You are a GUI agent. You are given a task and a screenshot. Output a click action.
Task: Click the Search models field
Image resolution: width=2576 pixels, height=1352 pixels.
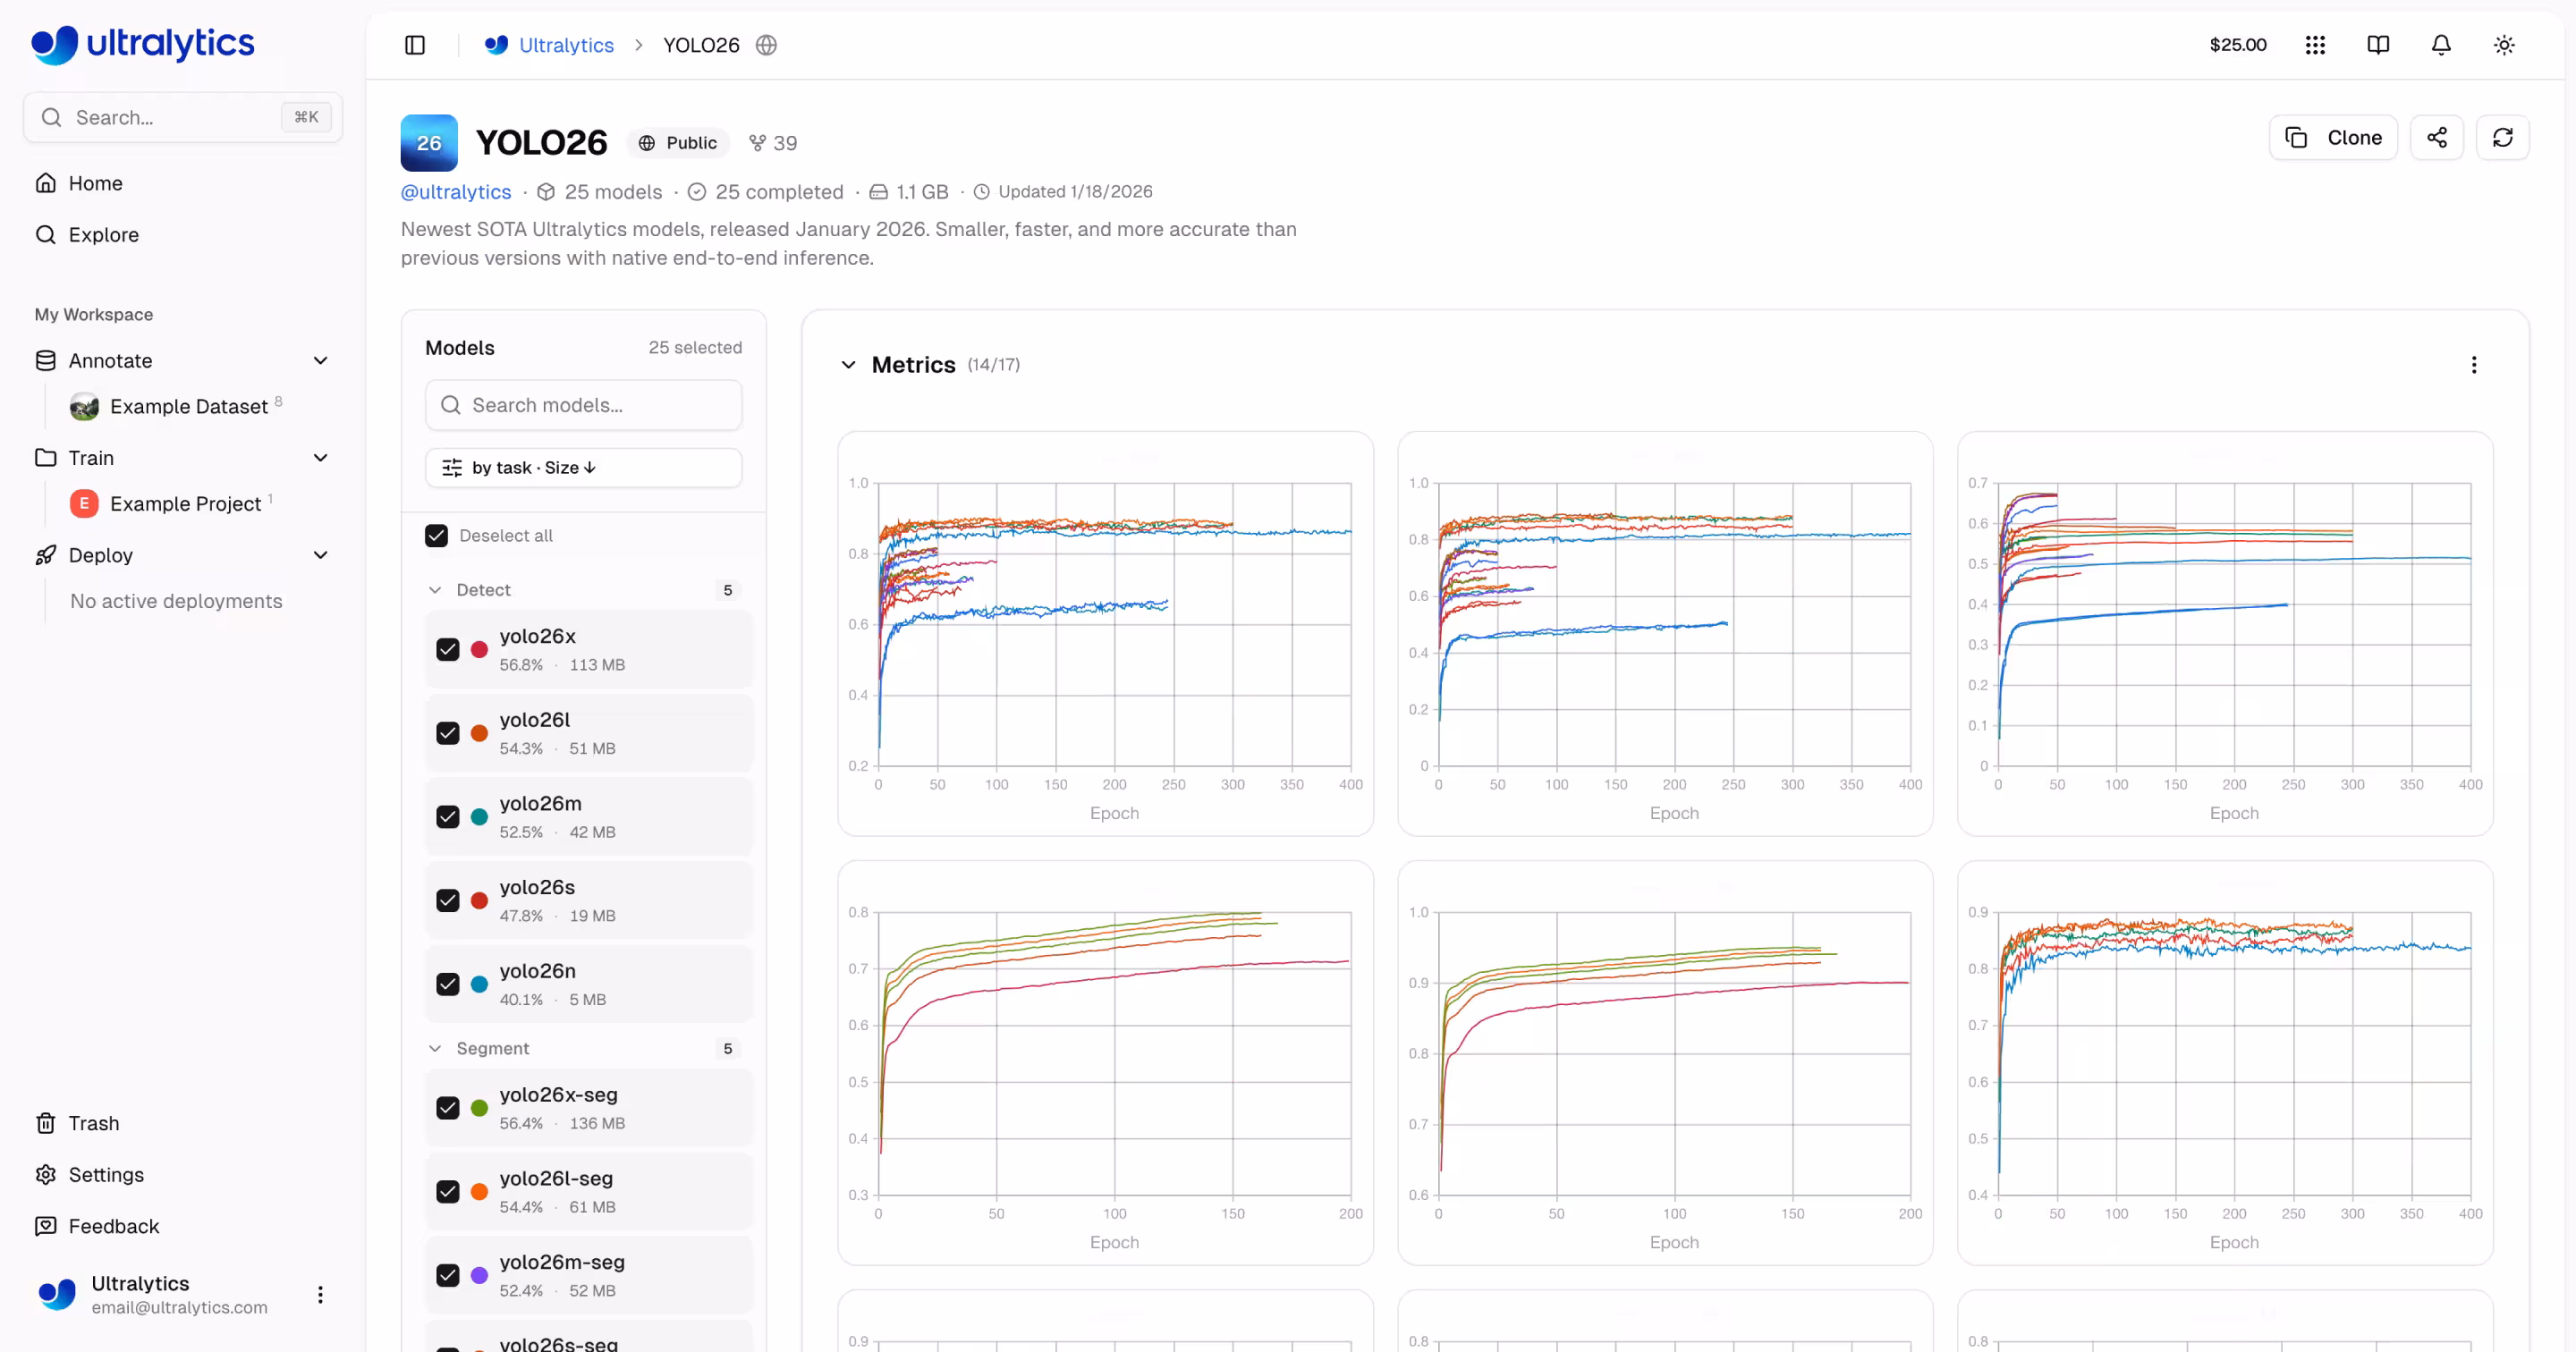pos(583,405)
